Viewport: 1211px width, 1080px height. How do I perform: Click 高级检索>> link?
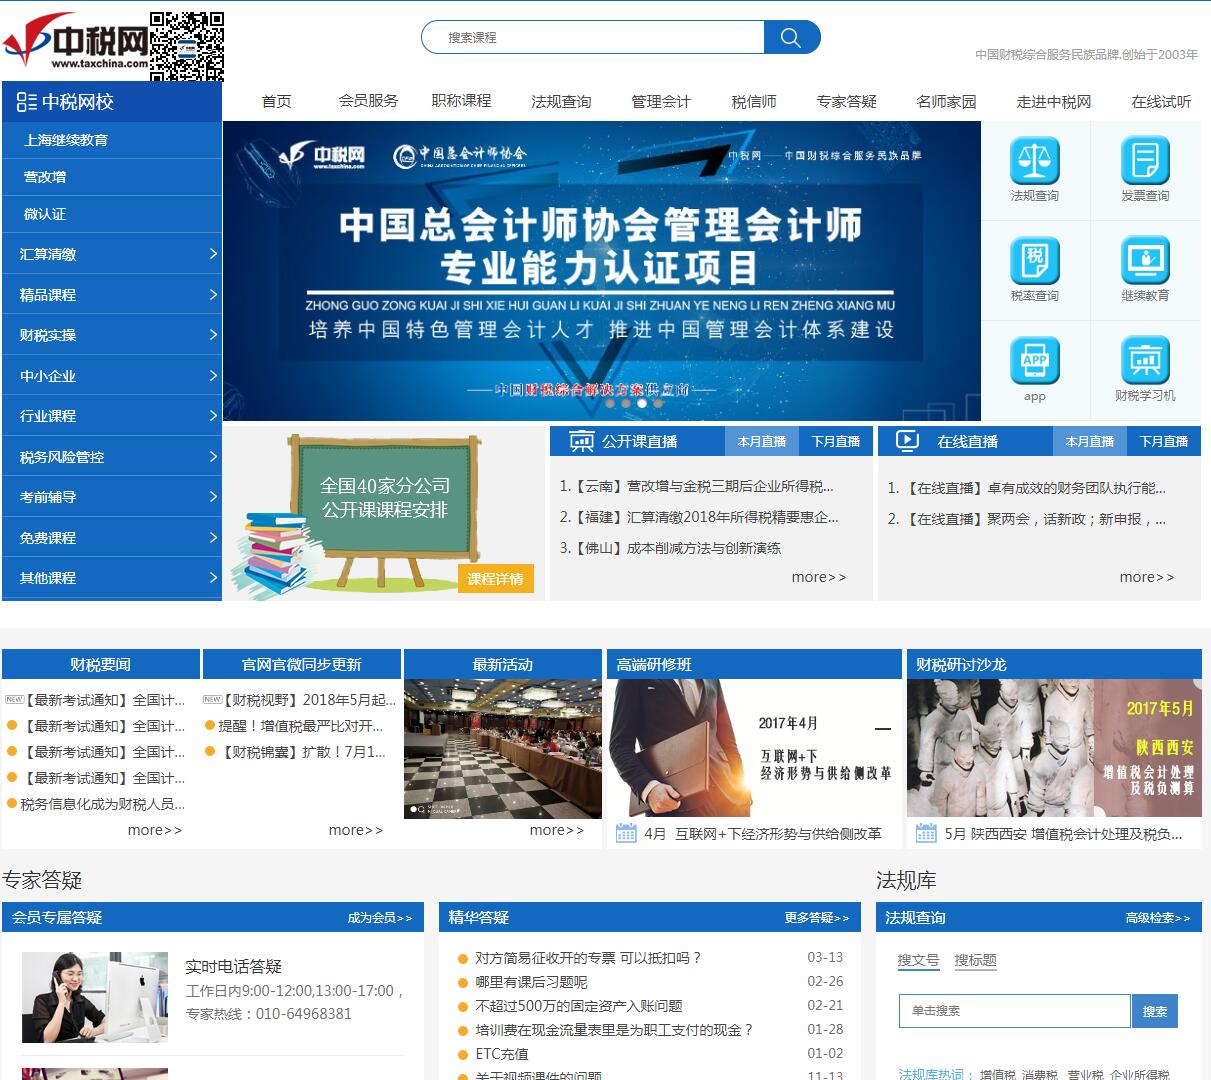[1158, 918]
